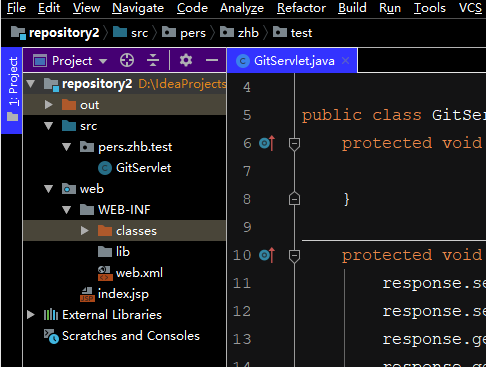Select the GitServlet class in the tree

pyautogui.click(x=124, y=168)
